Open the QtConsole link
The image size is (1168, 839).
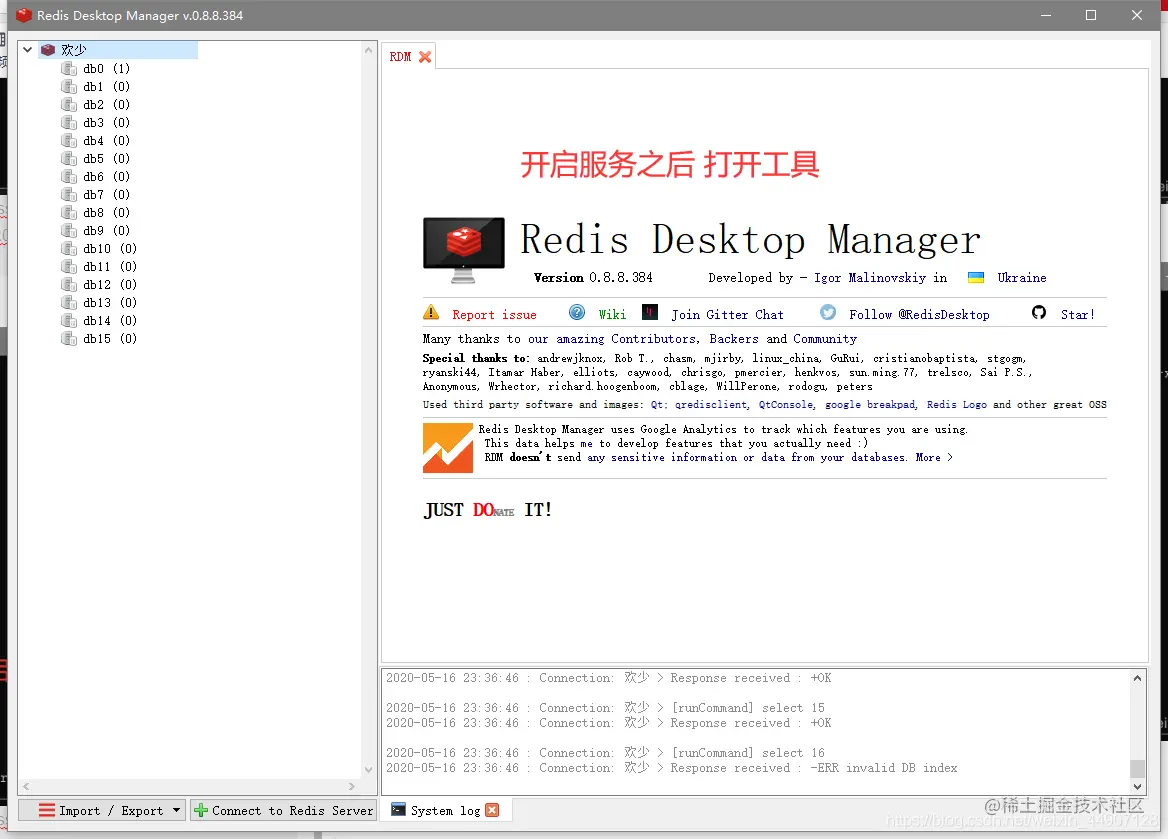tap(787, 405)
